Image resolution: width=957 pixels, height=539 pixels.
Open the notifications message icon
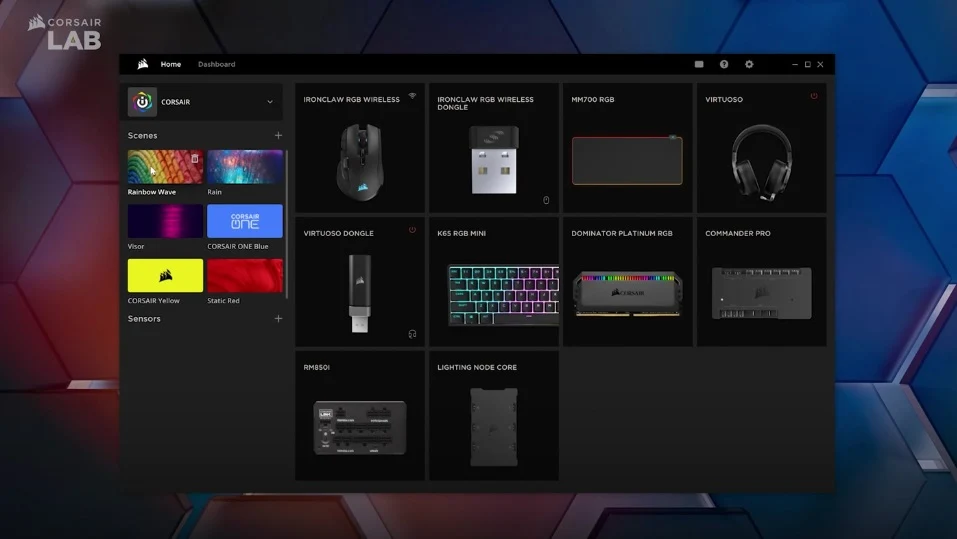coord(699,64)
